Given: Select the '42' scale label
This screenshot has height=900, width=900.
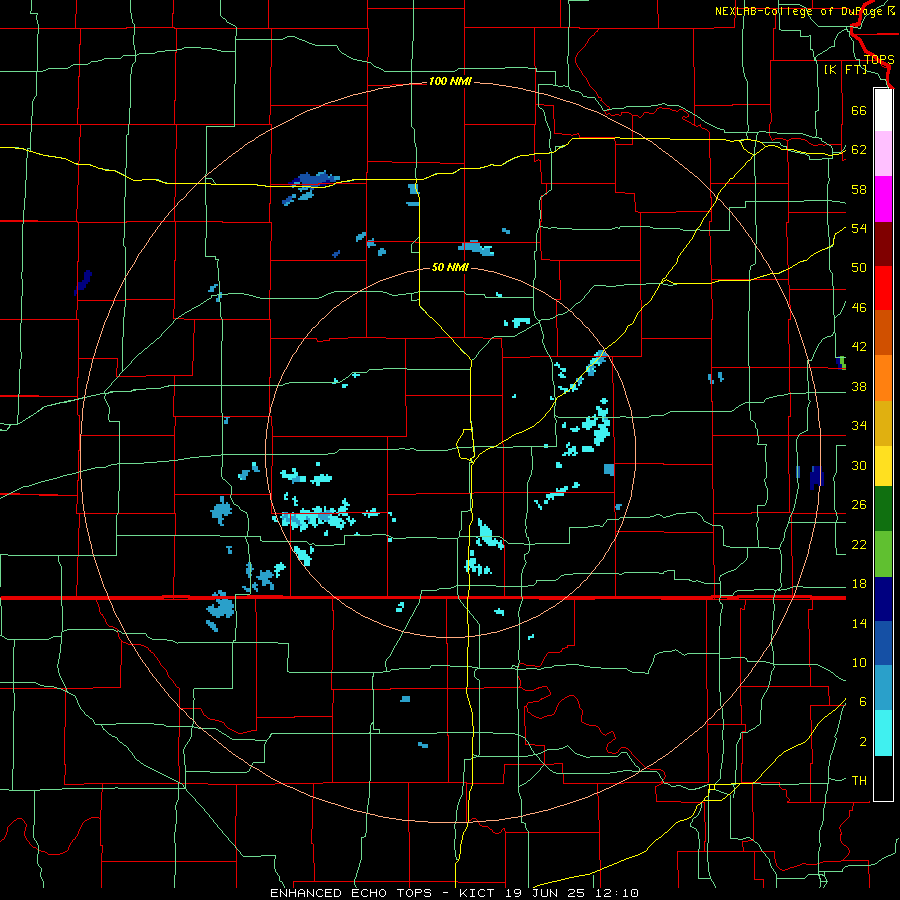Looking at the screenshot, I should click(x=859, y=346).
